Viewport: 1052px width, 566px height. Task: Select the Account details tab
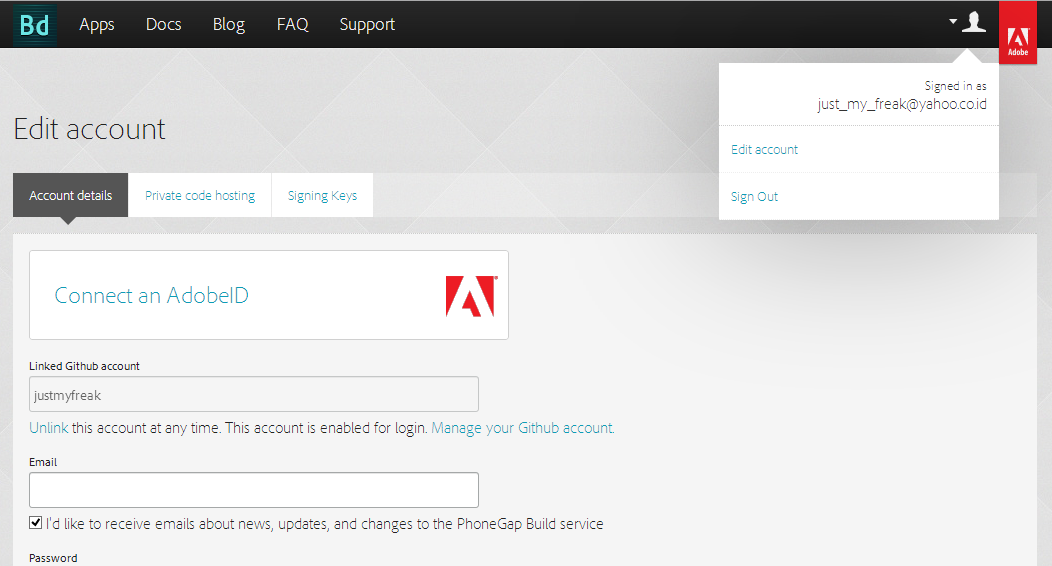point(71,195)
